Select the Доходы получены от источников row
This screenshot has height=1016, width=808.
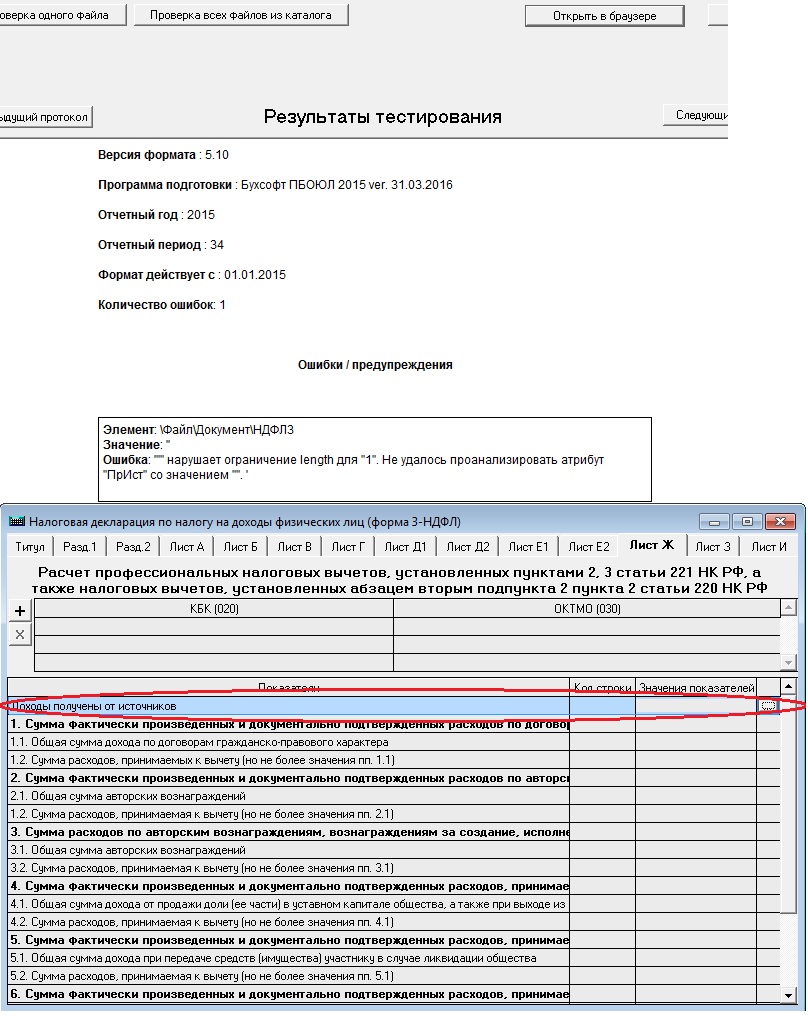(x=288, y=706)
